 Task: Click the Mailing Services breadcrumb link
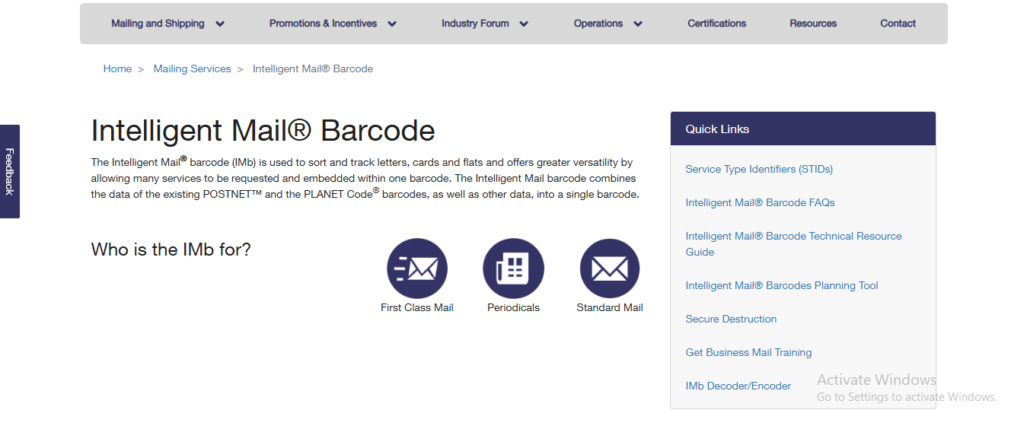point(192,69)
